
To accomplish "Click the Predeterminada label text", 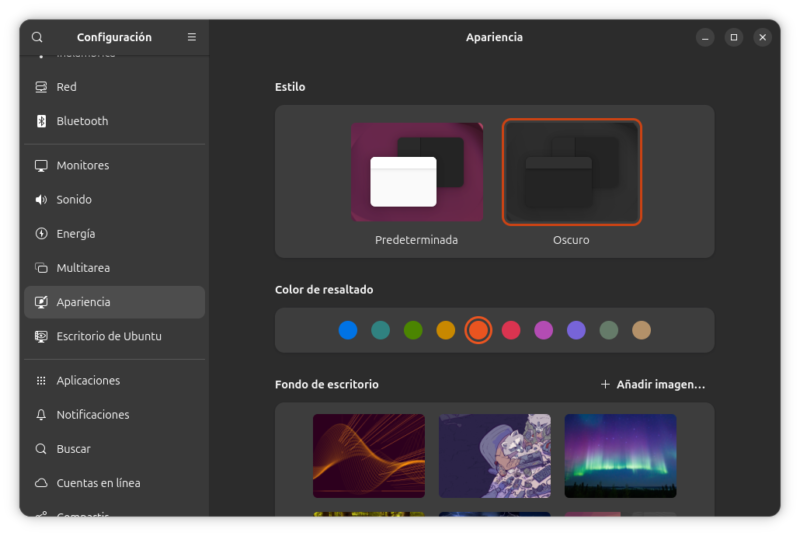I will click(x=416, y=240).
